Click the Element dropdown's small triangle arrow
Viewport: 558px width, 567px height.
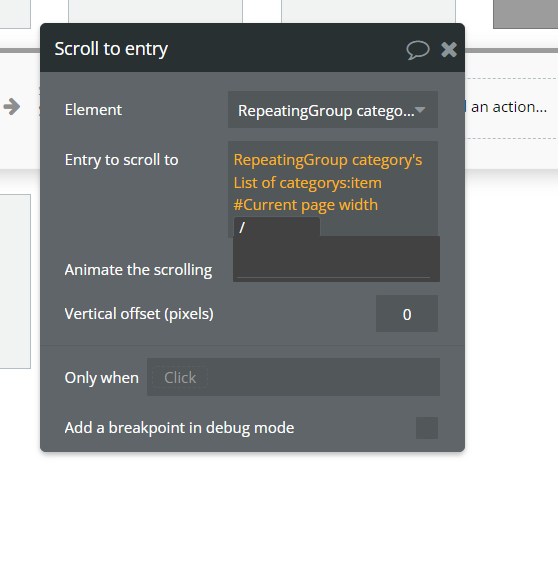[x=420, y=110]
